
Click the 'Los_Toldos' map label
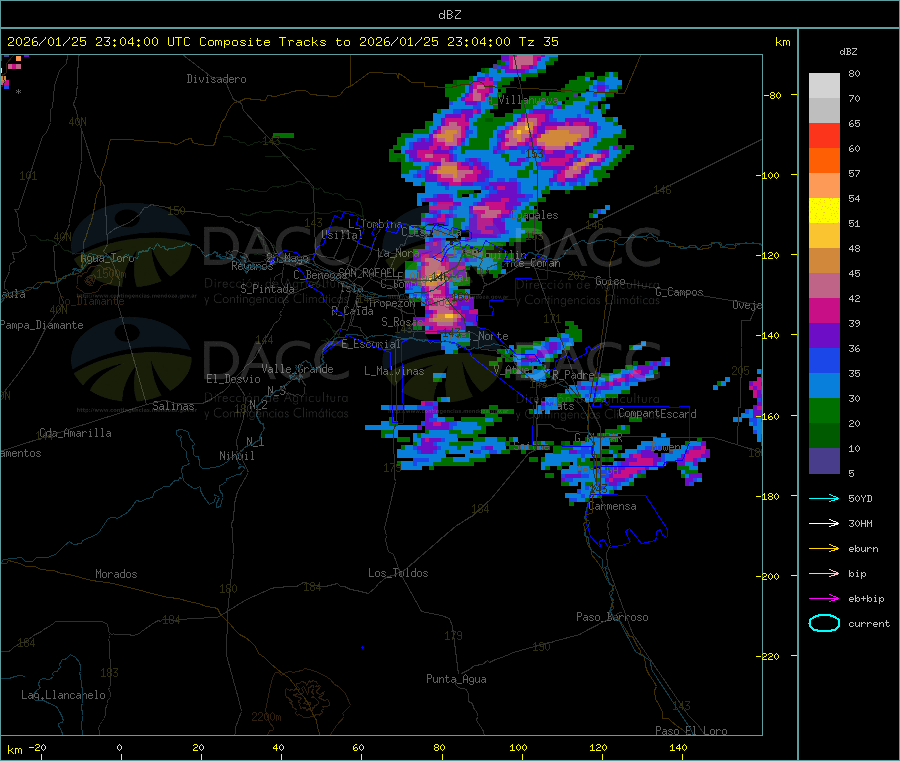pos(398,573)
